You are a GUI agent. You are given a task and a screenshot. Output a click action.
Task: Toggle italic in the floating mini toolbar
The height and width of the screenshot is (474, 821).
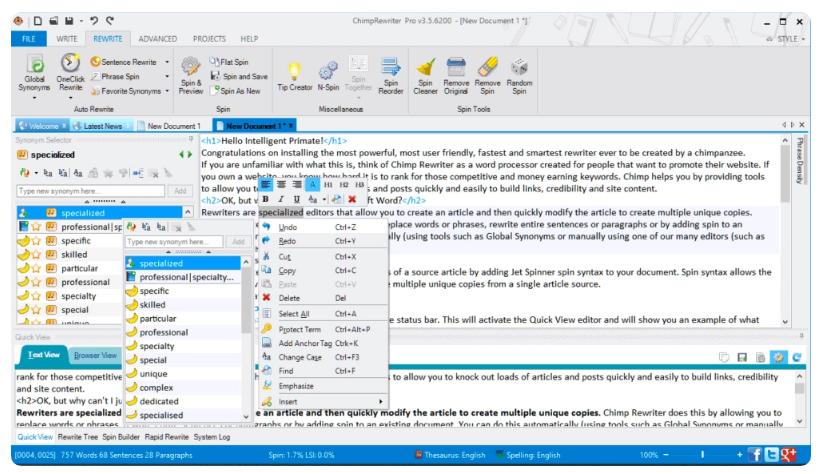279,199
